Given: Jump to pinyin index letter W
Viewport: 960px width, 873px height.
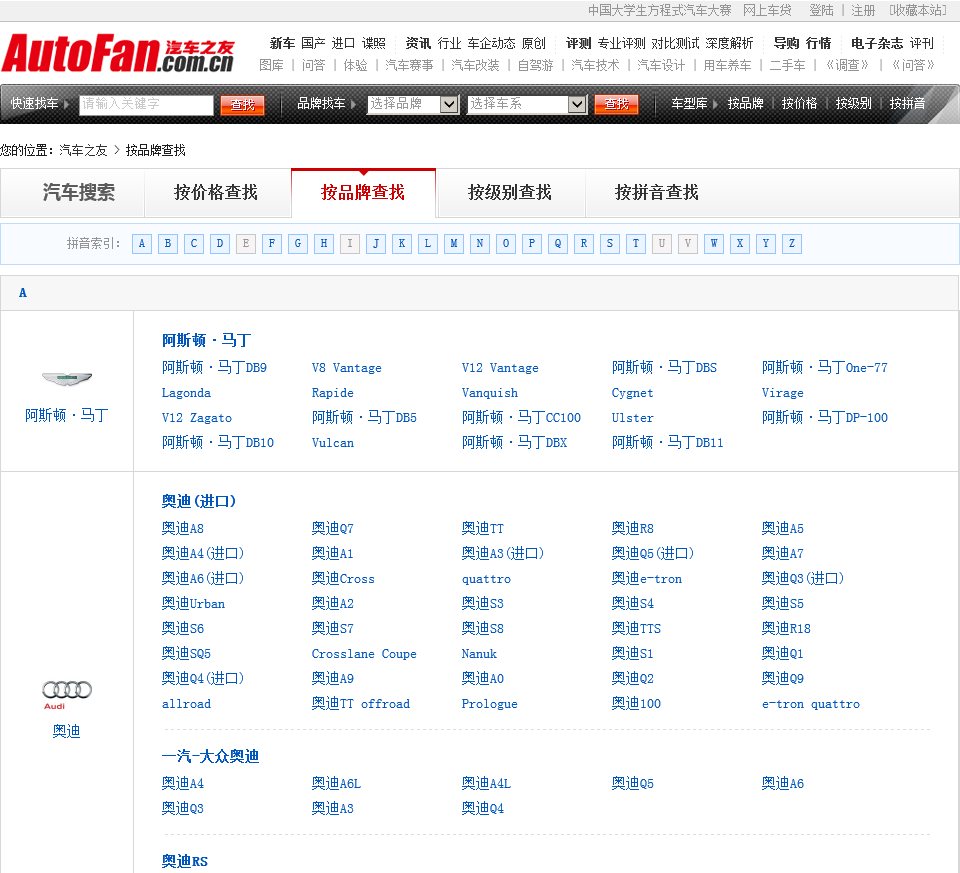Looking at the screenshot, I should (714, 244).
